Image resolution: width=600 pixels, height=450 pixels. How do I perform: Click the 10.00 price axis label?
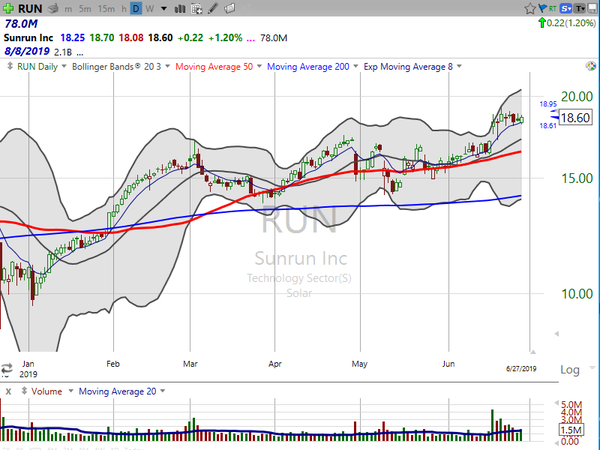click(x=577, y=294)
